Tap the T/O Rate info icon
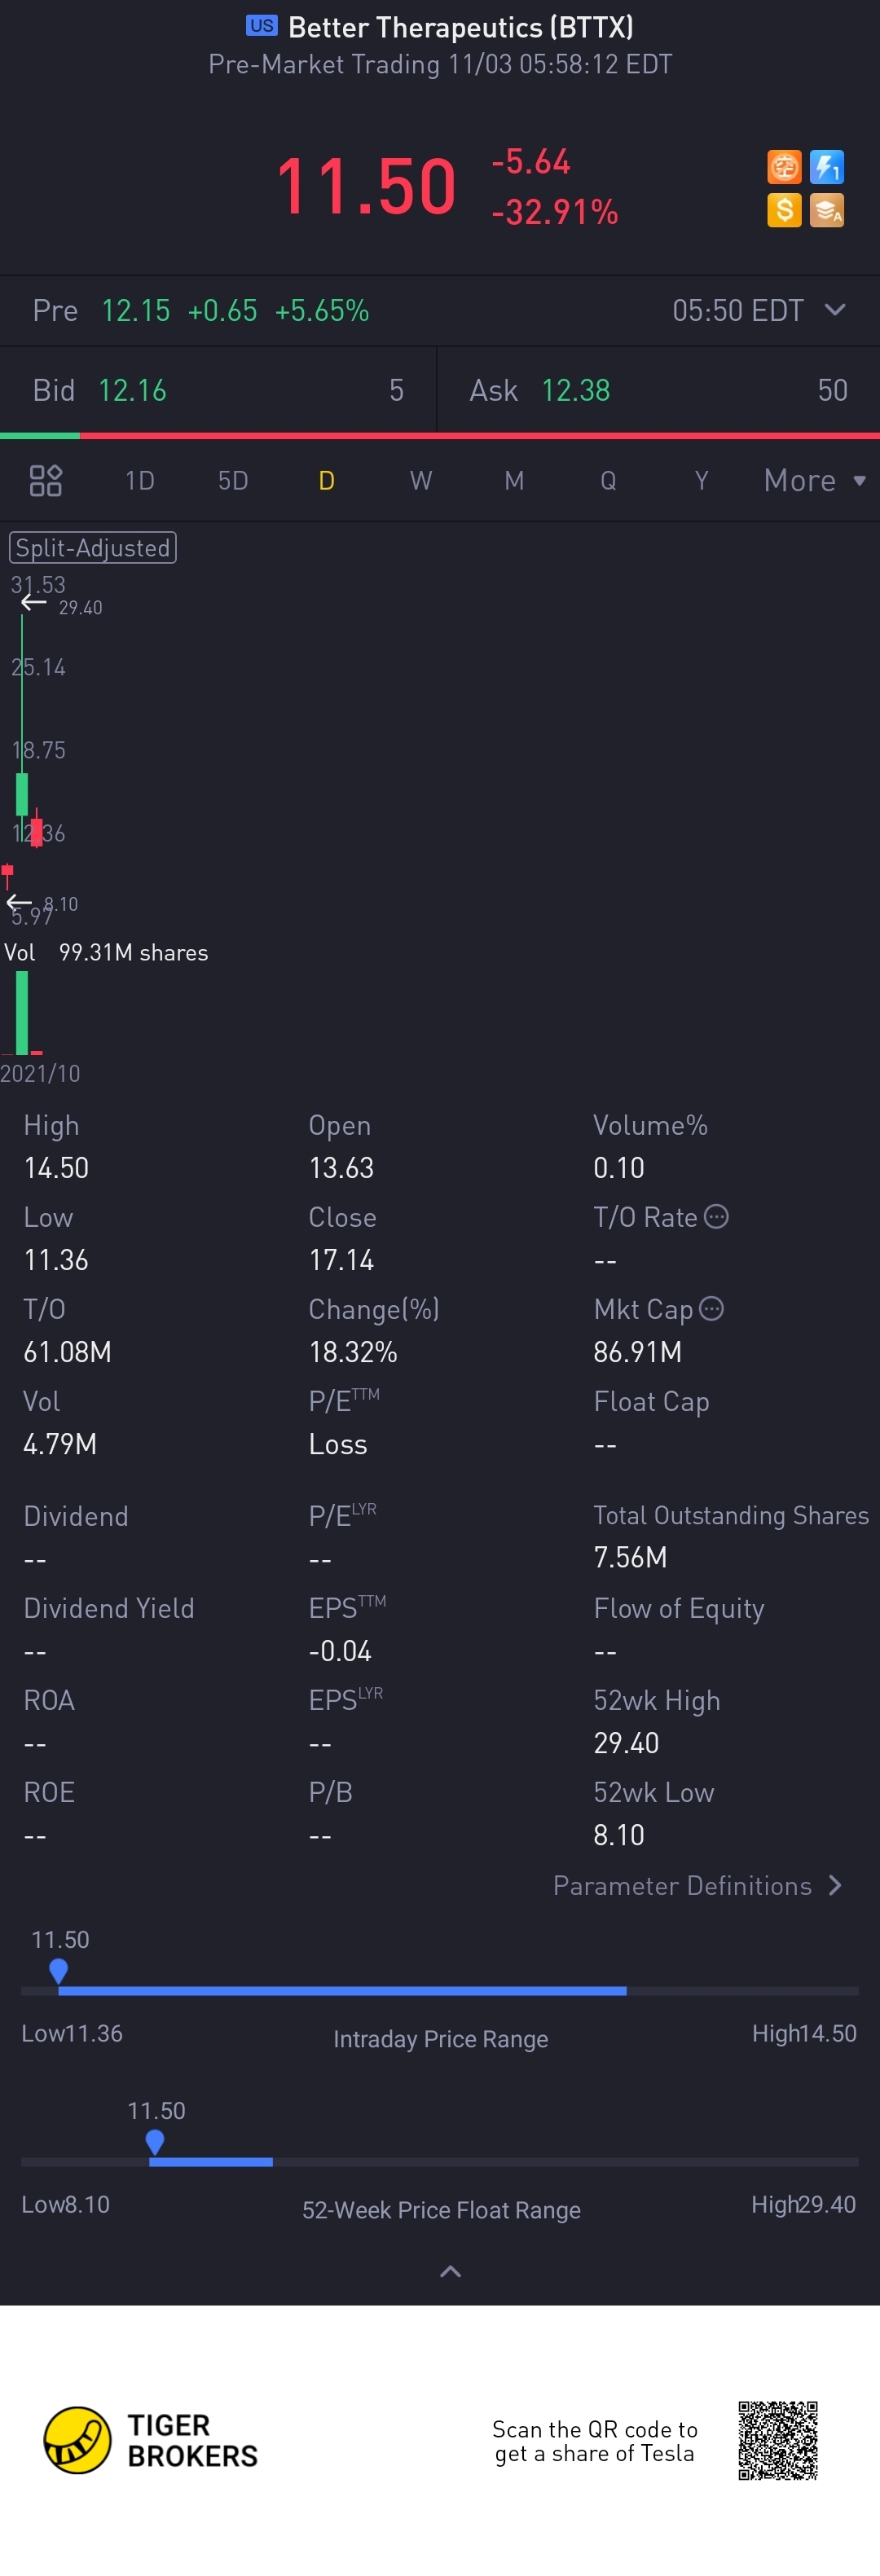Image resolution: width=880 pixels, height=2576 pixels. [x=716, y=1217]
